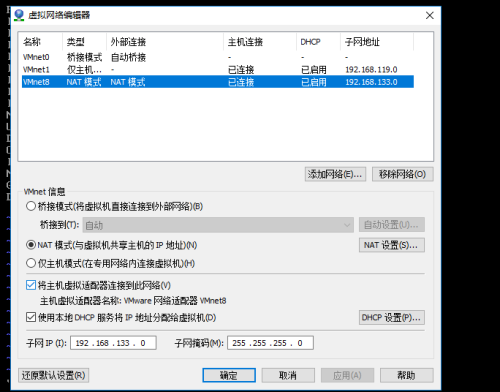Click the 自动设置(U)... button
This screenshot has width=500, height=392.
[392, 225]
